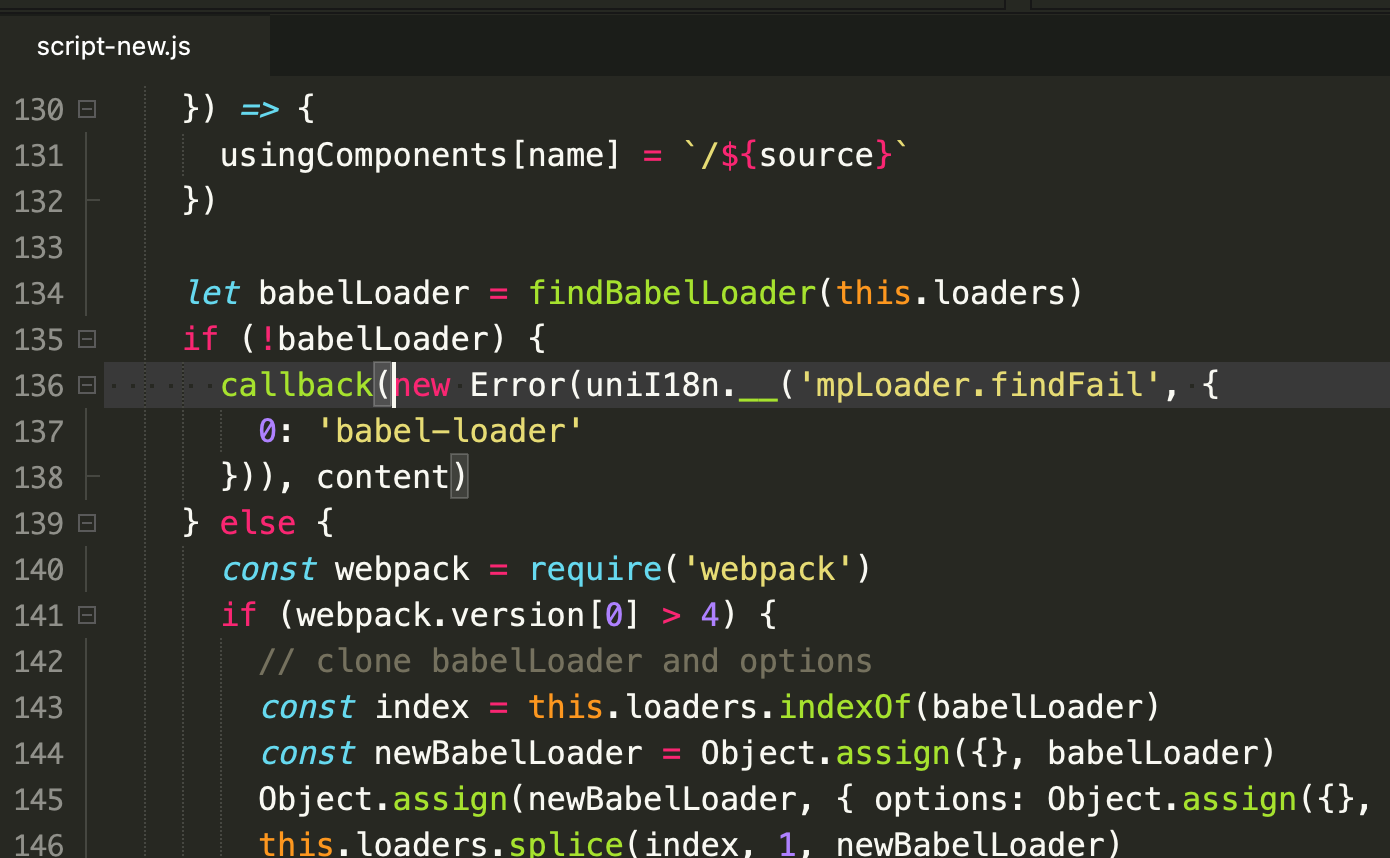
Task: Click indexOf on line 143
Action: (x=845, y=708)
